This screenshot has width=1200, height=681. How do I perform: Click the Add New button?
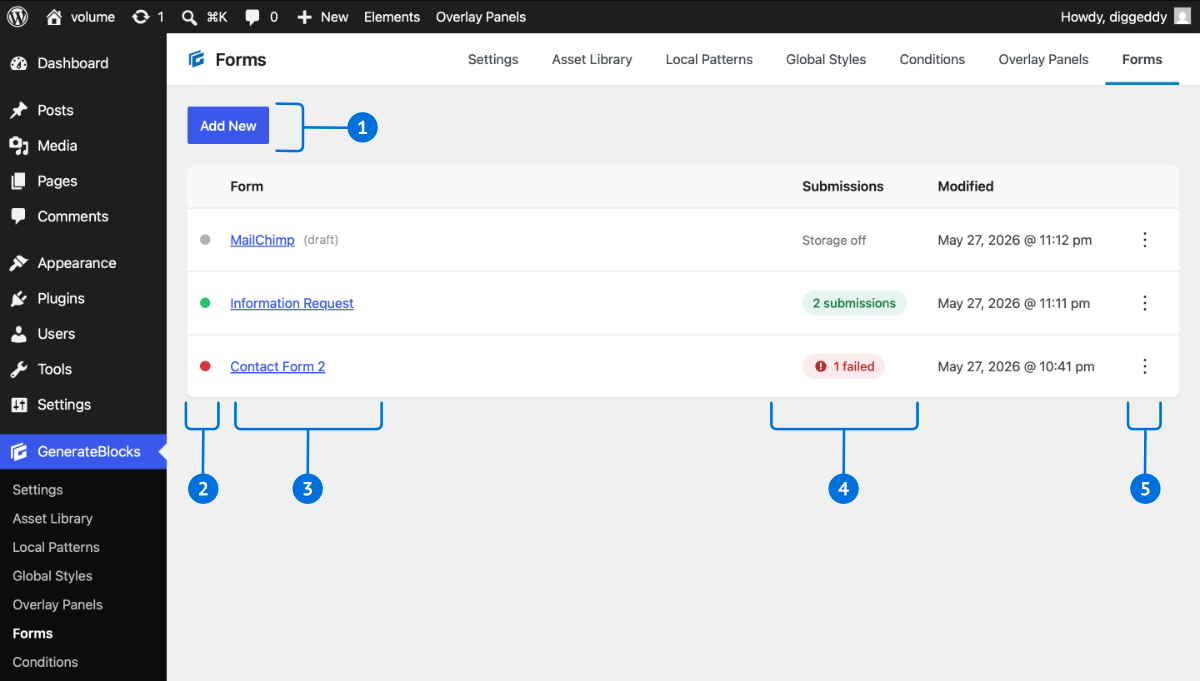pyautogui.click(x=228, y=126)
